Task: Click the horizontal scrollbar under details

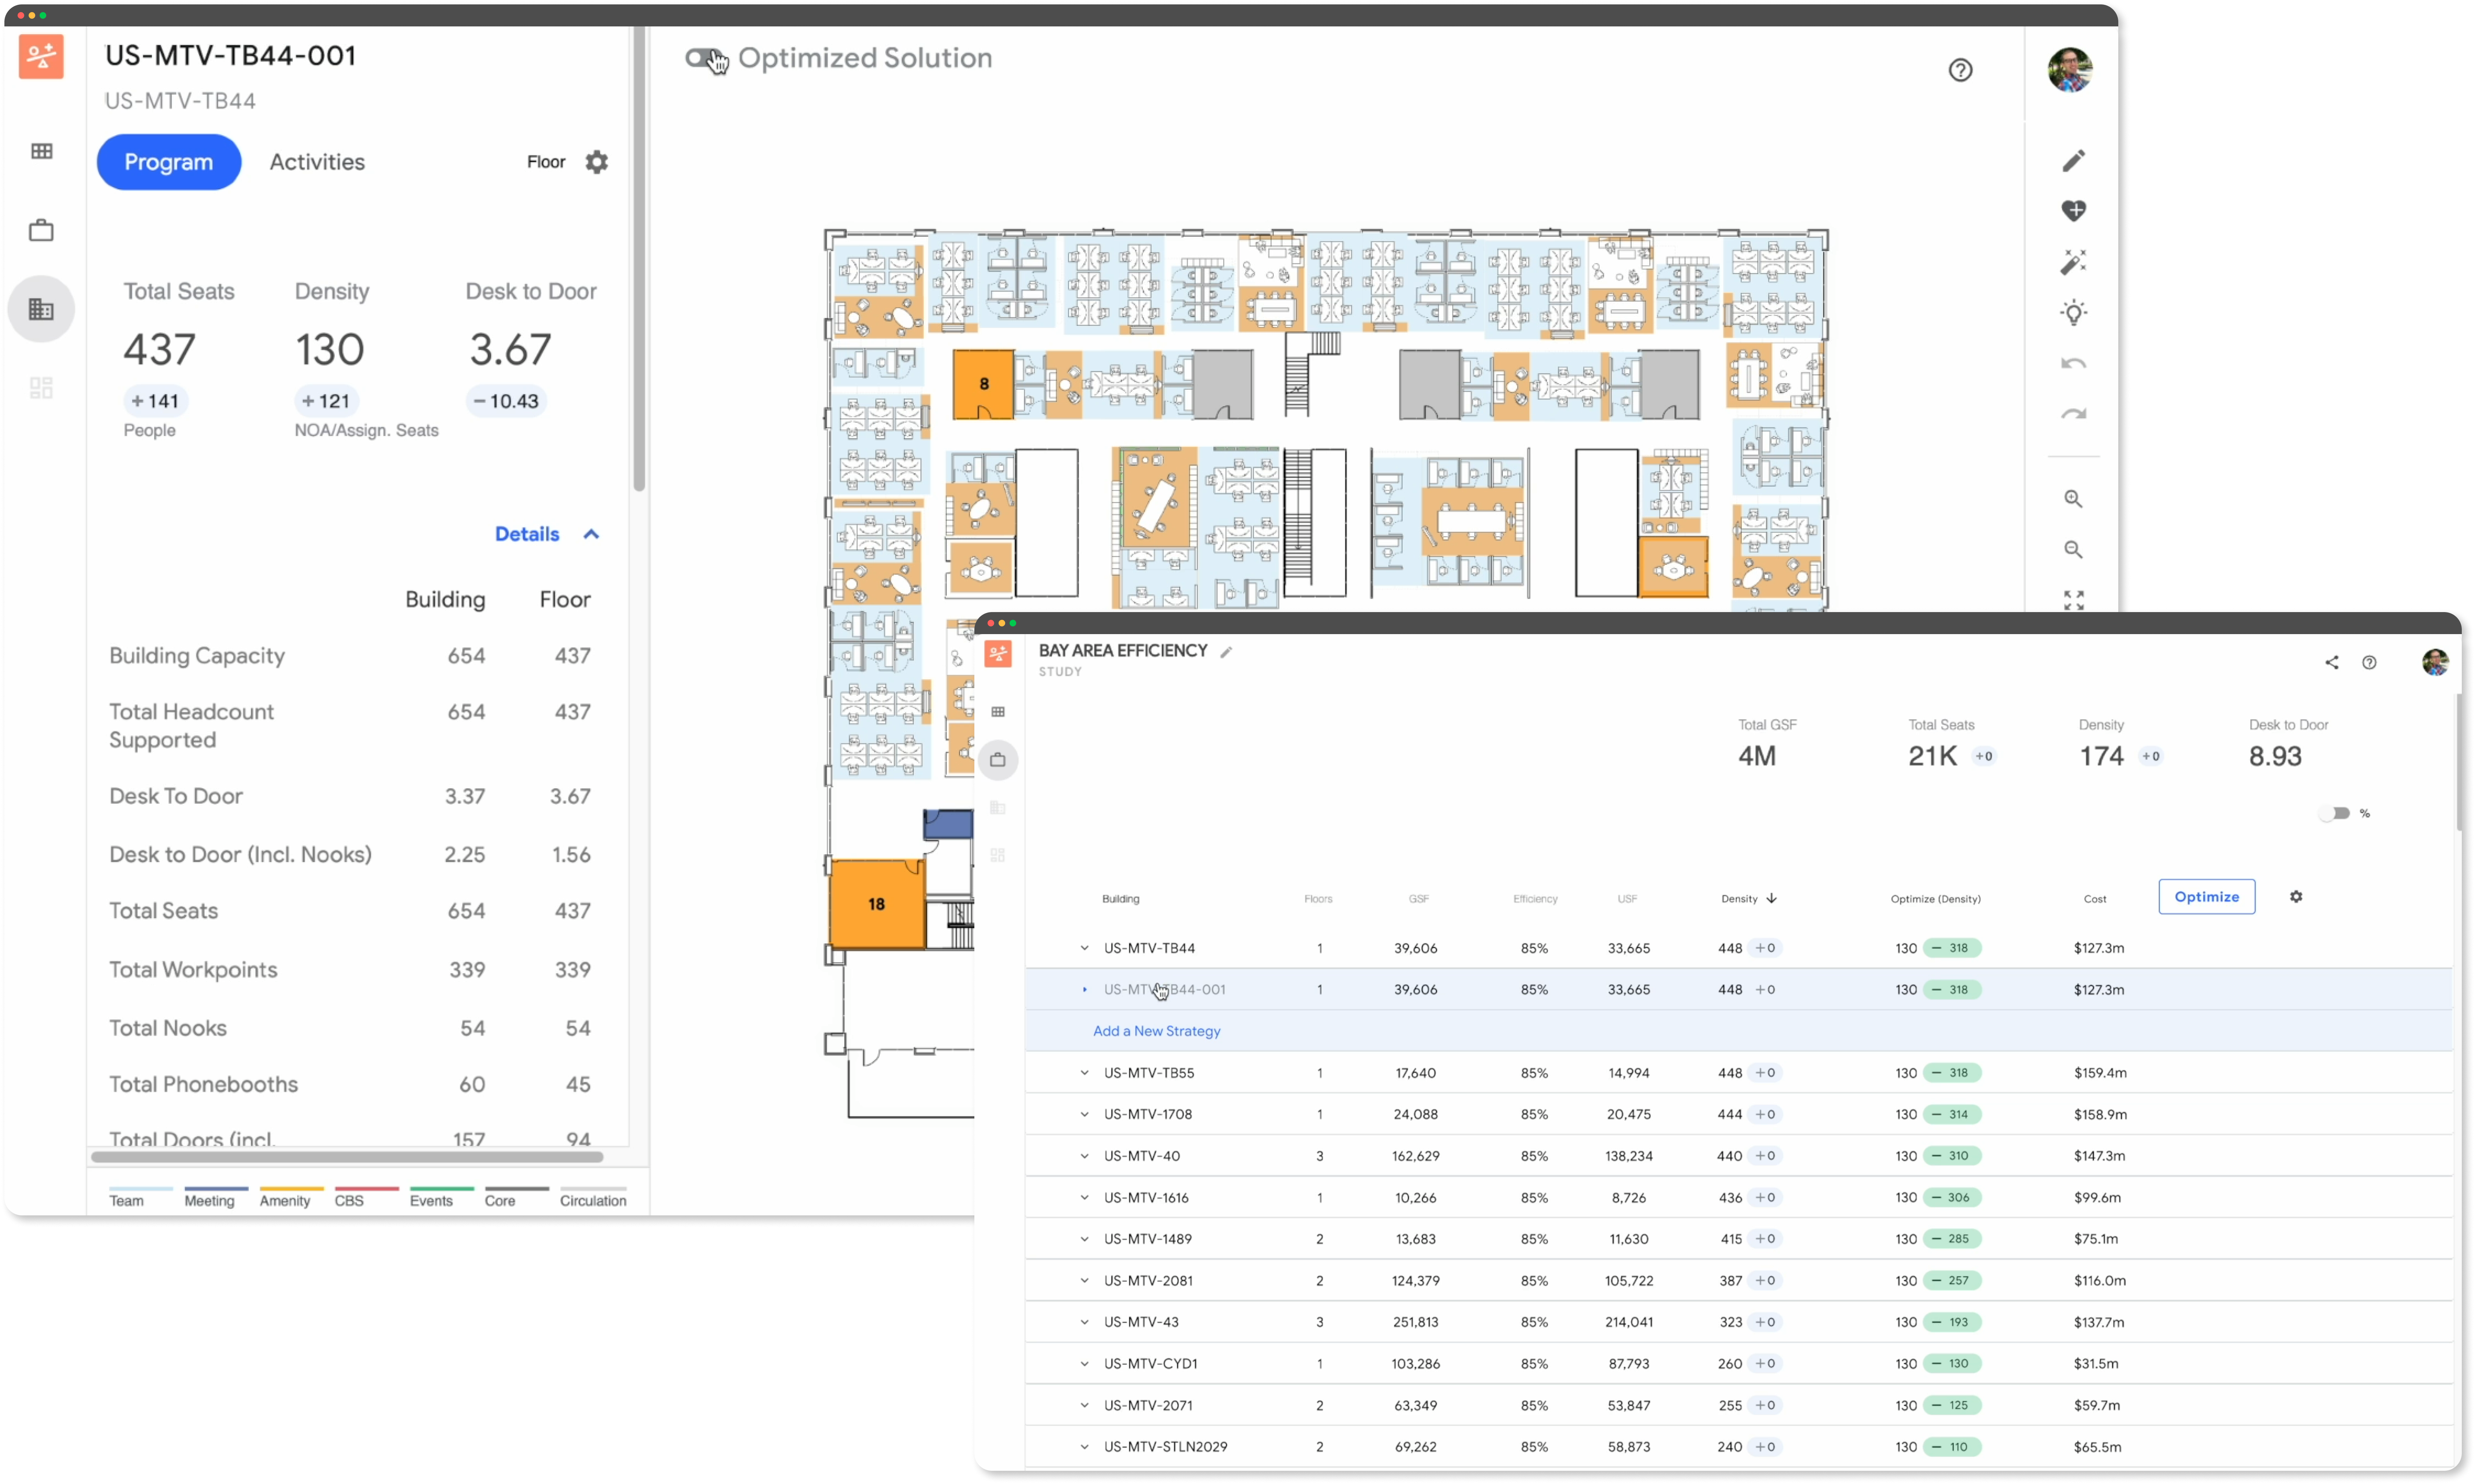Action: pyautogui.click(x=347, y=1157)
